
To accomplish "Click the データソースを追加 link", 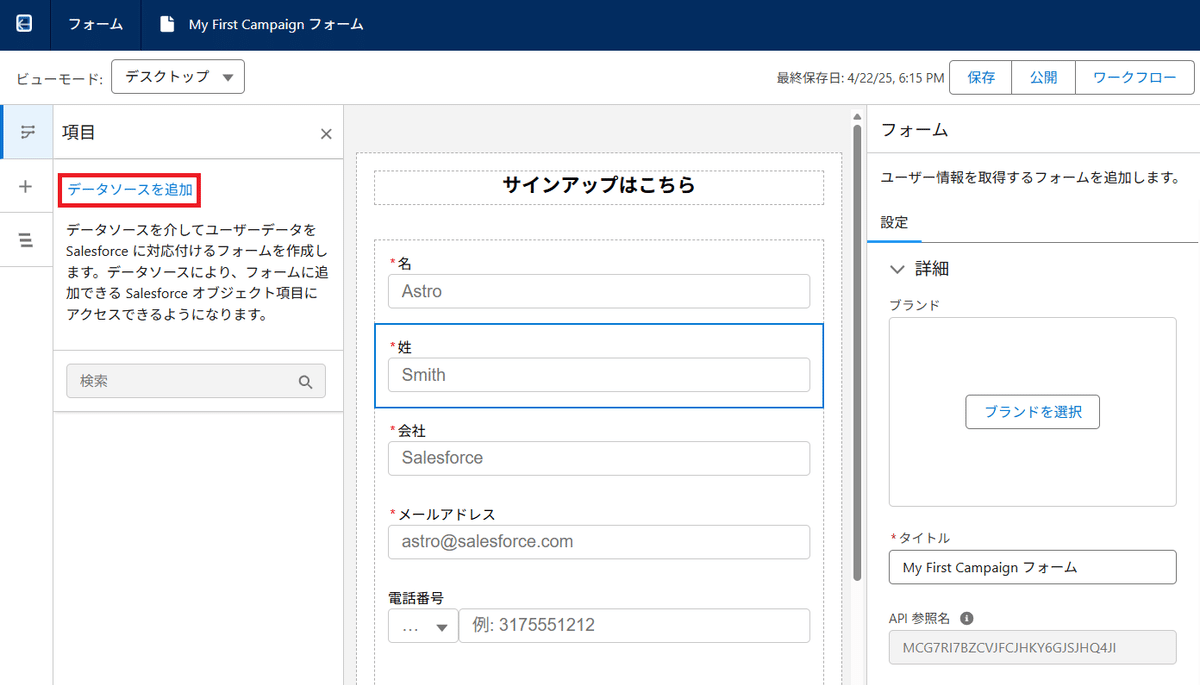I will coord(130,189).
